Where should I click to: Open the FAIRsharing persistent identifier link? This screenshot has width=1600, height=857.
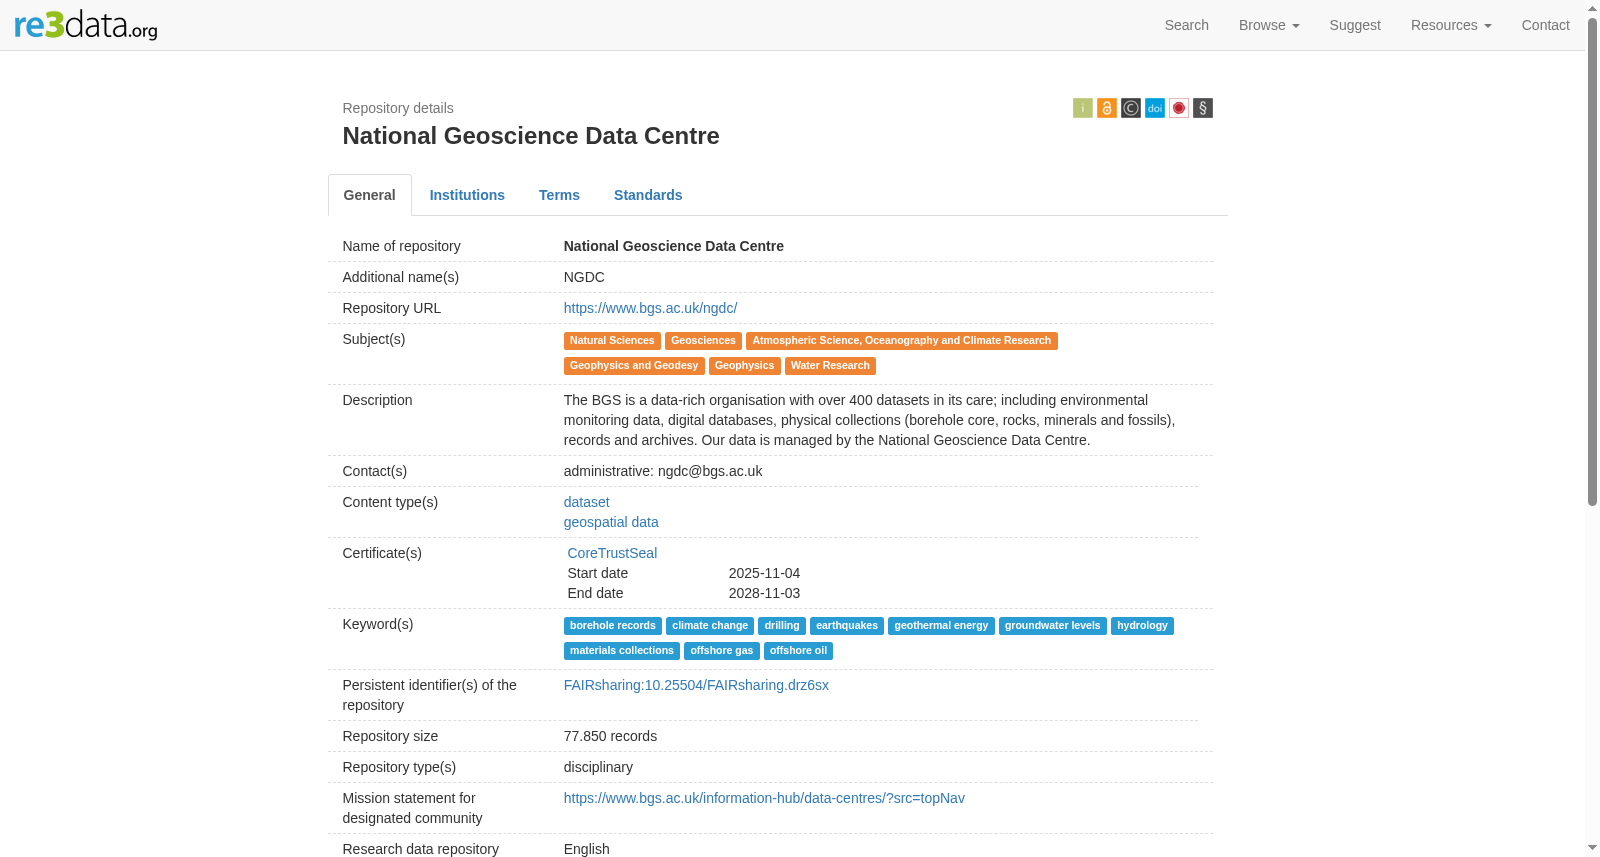point(696,685)
